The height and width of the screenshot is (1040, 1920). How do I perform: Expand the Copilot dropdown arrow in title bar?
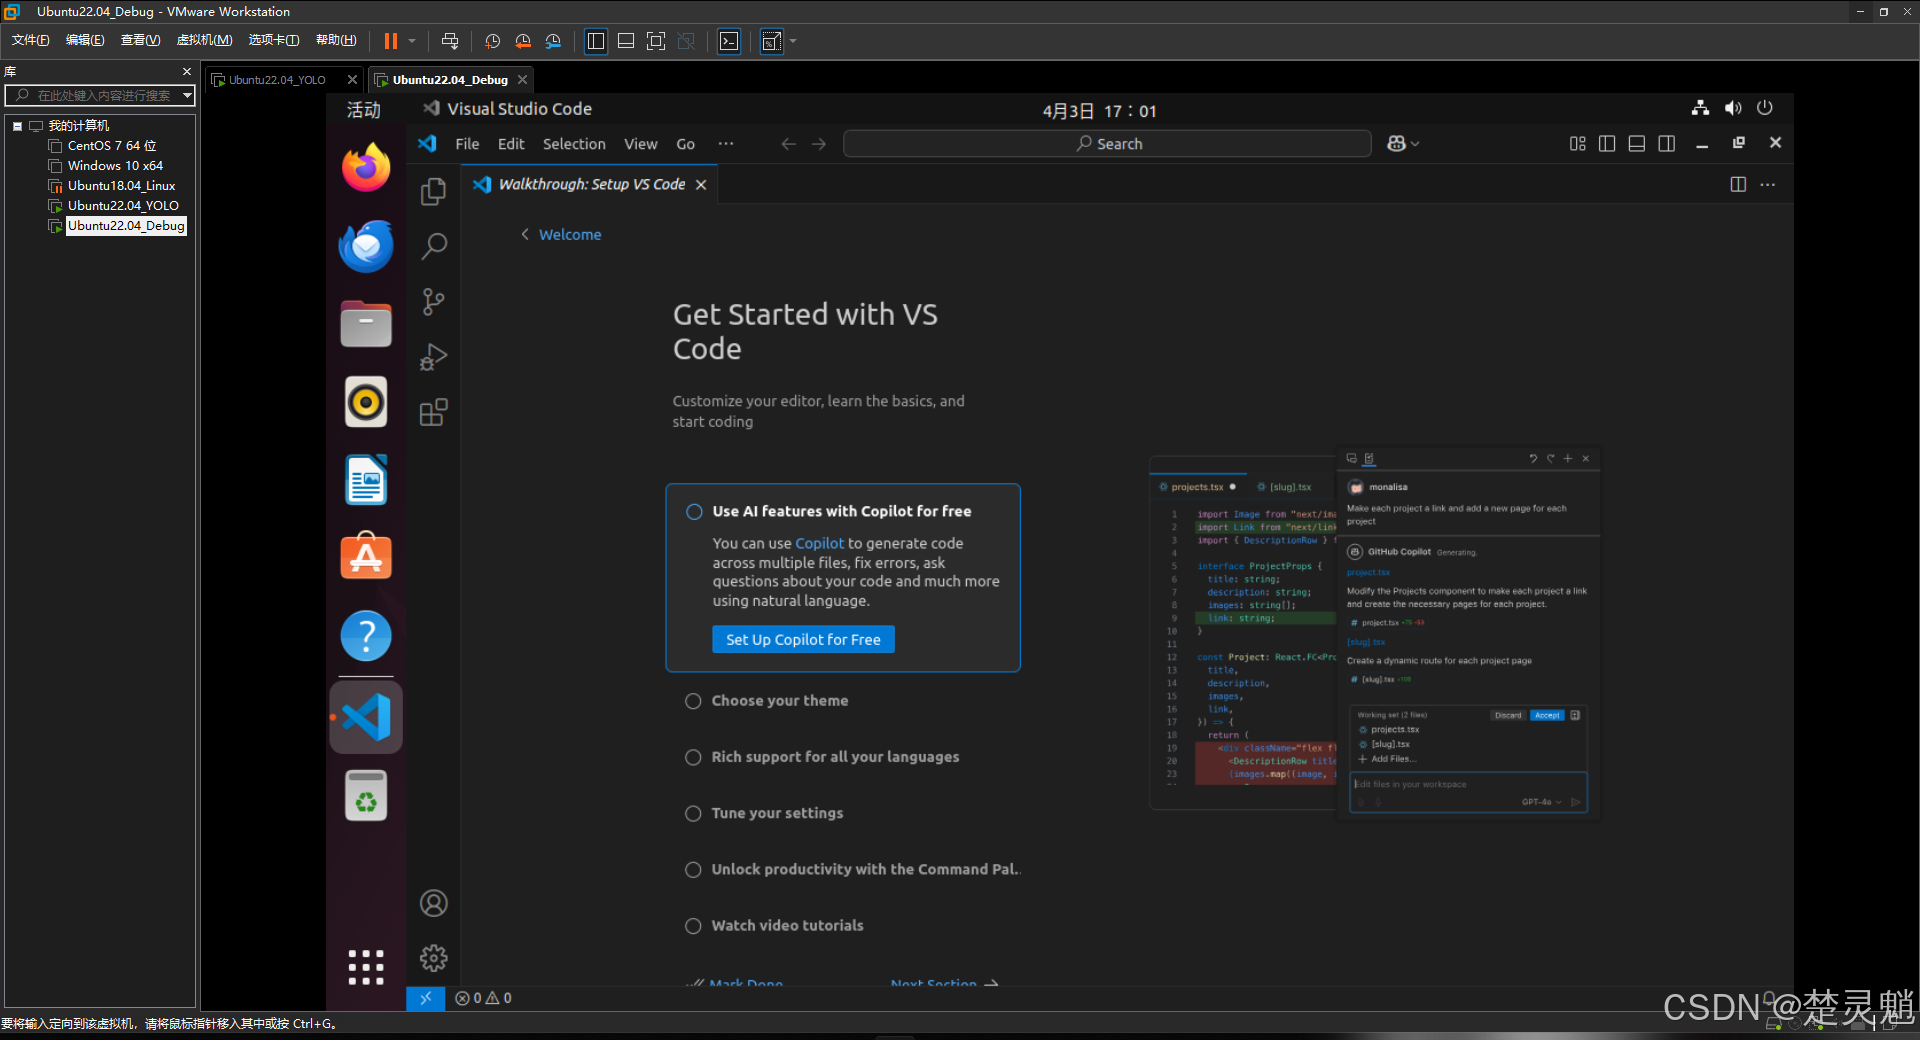(x=1415, y=144)
